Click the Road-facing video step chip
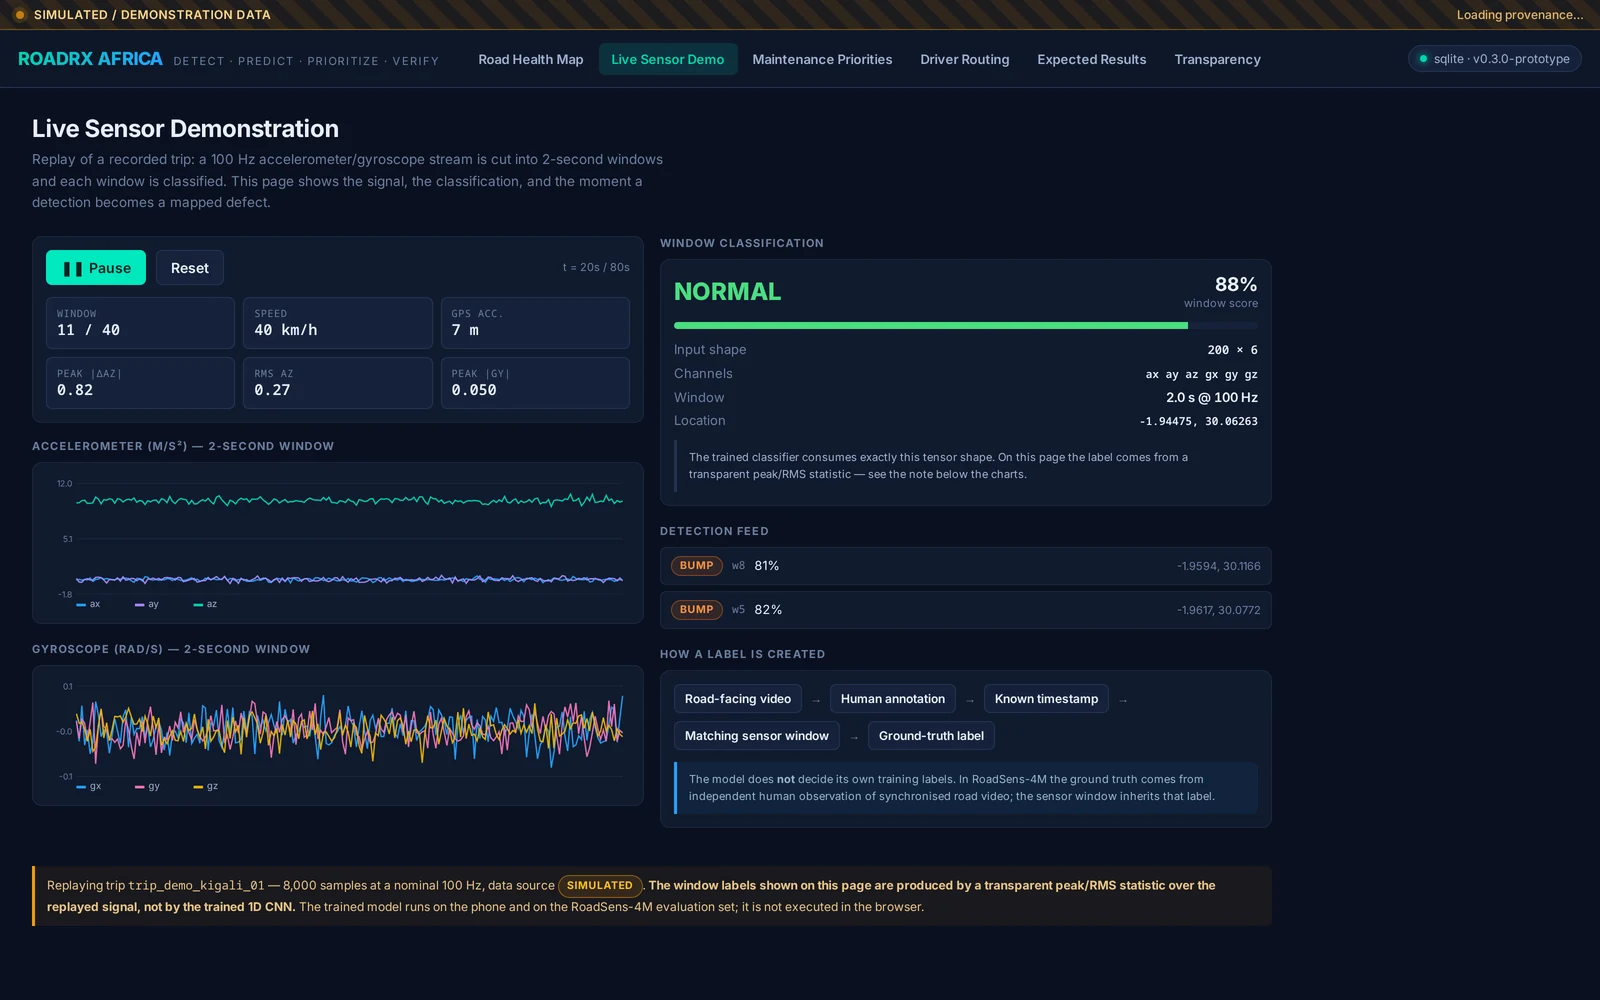The height and width of the screenshot is (1000, 1600). click(738, 699)
